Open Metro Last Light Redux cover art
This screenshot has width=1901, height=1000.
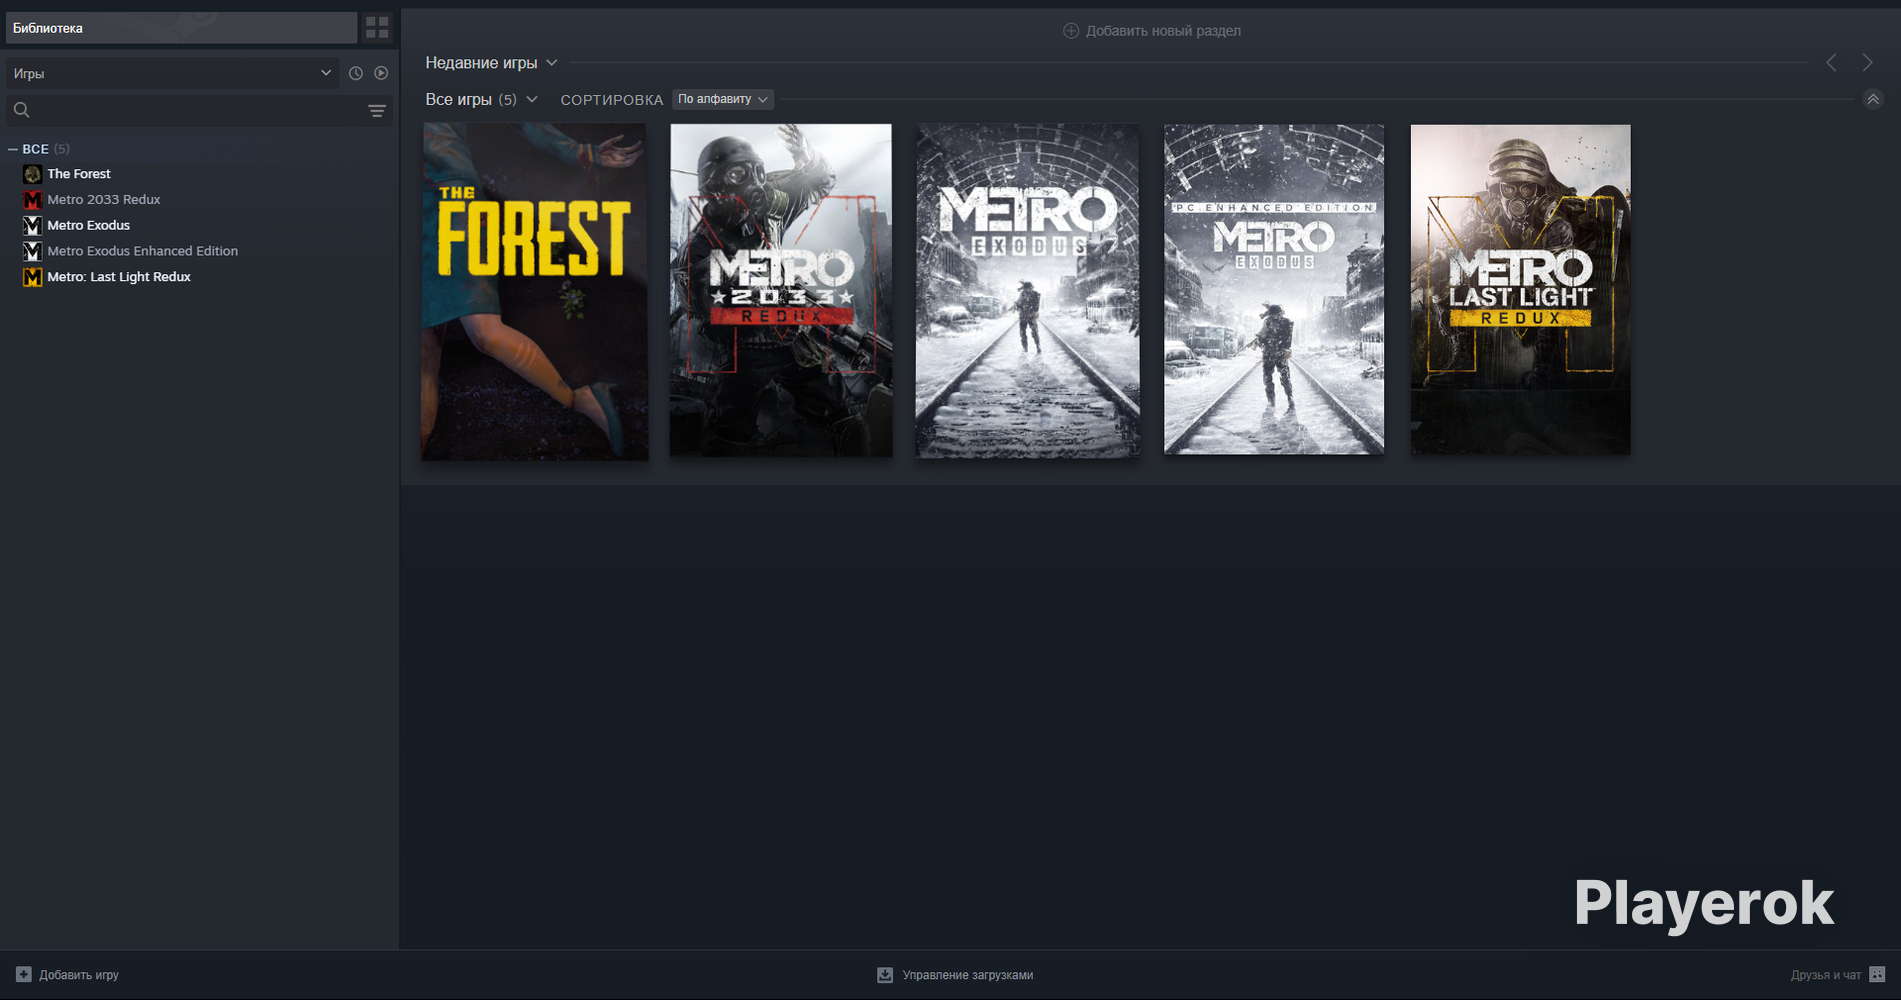(x=1520, y=289)
